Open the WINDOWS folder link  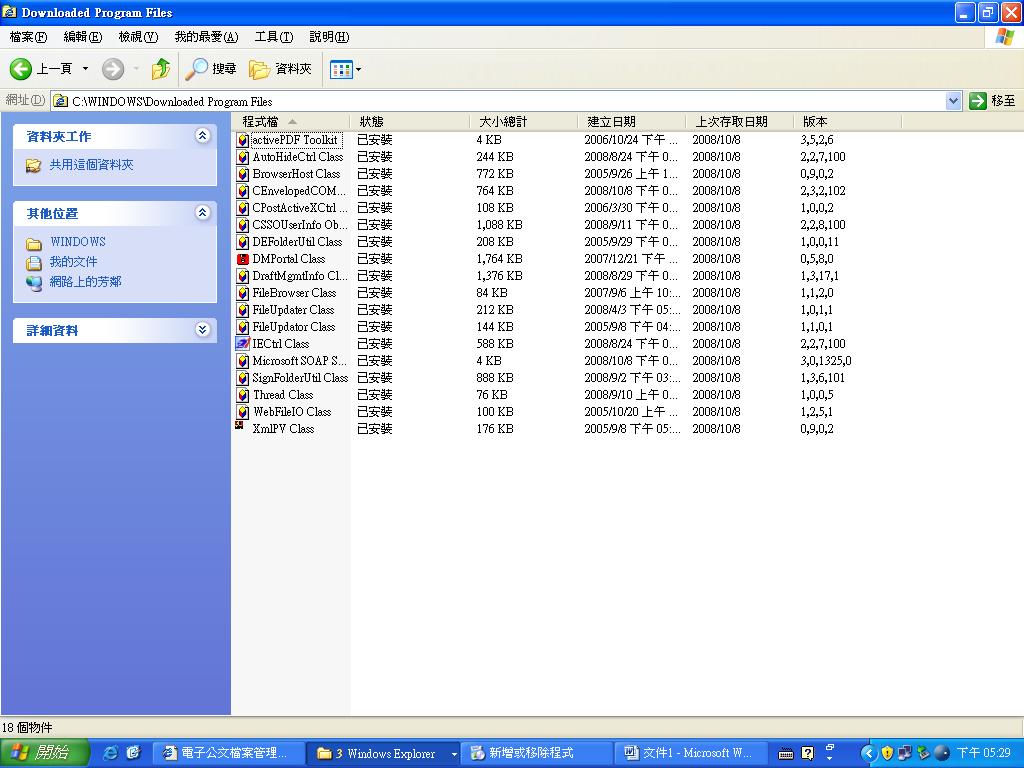[x=77, y=242]
